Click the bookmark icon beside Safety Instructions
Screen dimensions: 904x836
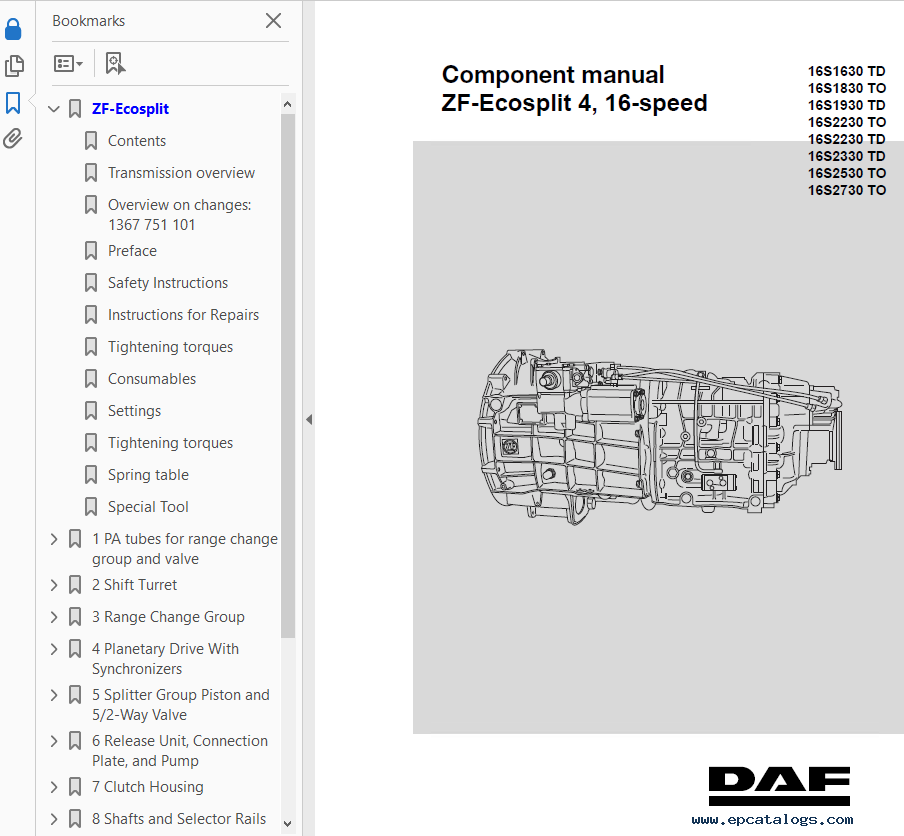(x=91, y=283)
